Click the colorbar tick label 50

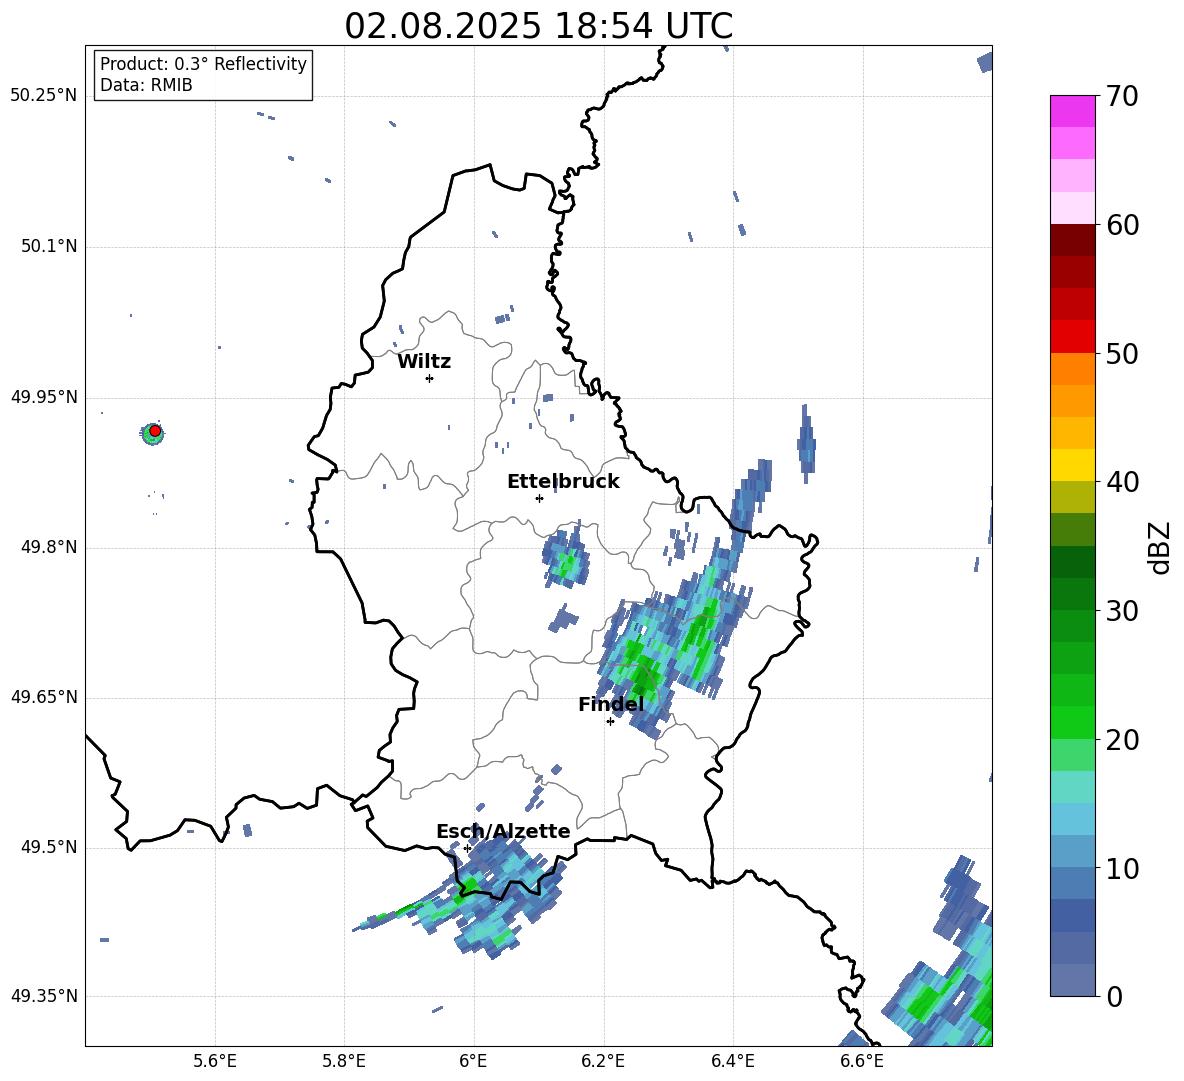point(1121,353)
